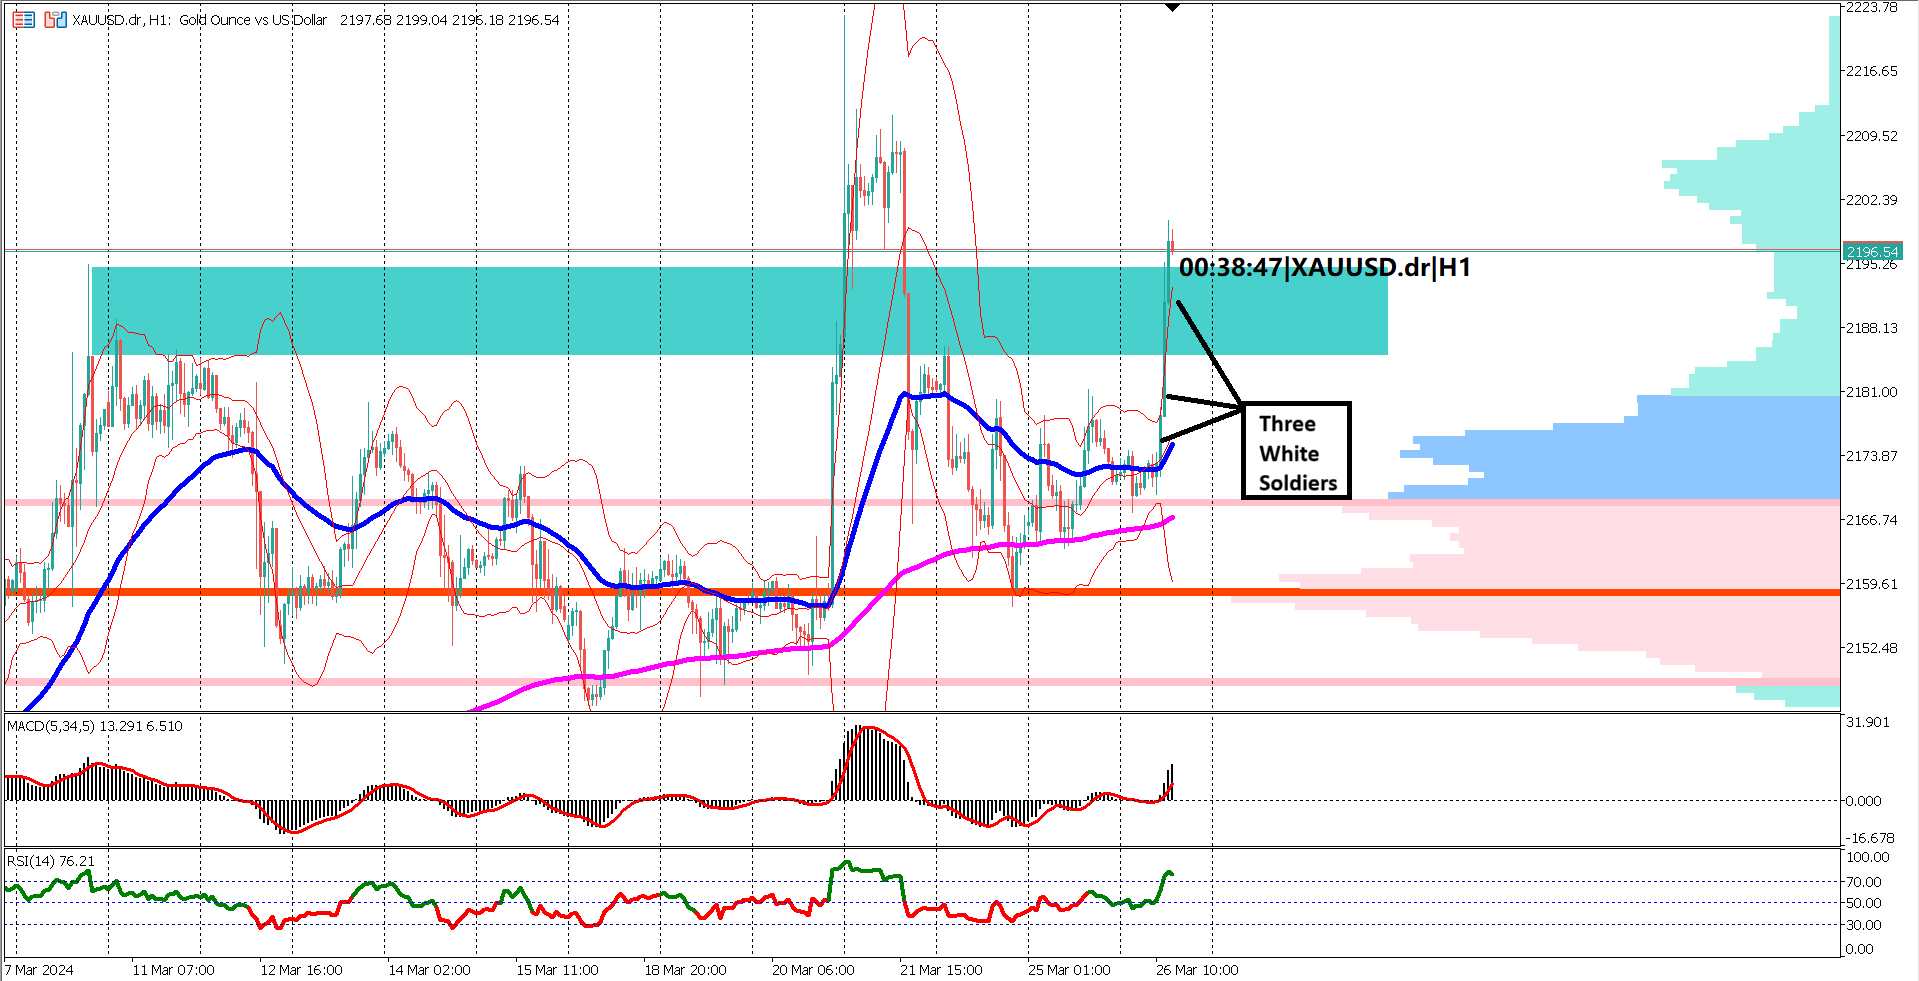
Task: Click the market depth panel icon
Action: (22, 18)
